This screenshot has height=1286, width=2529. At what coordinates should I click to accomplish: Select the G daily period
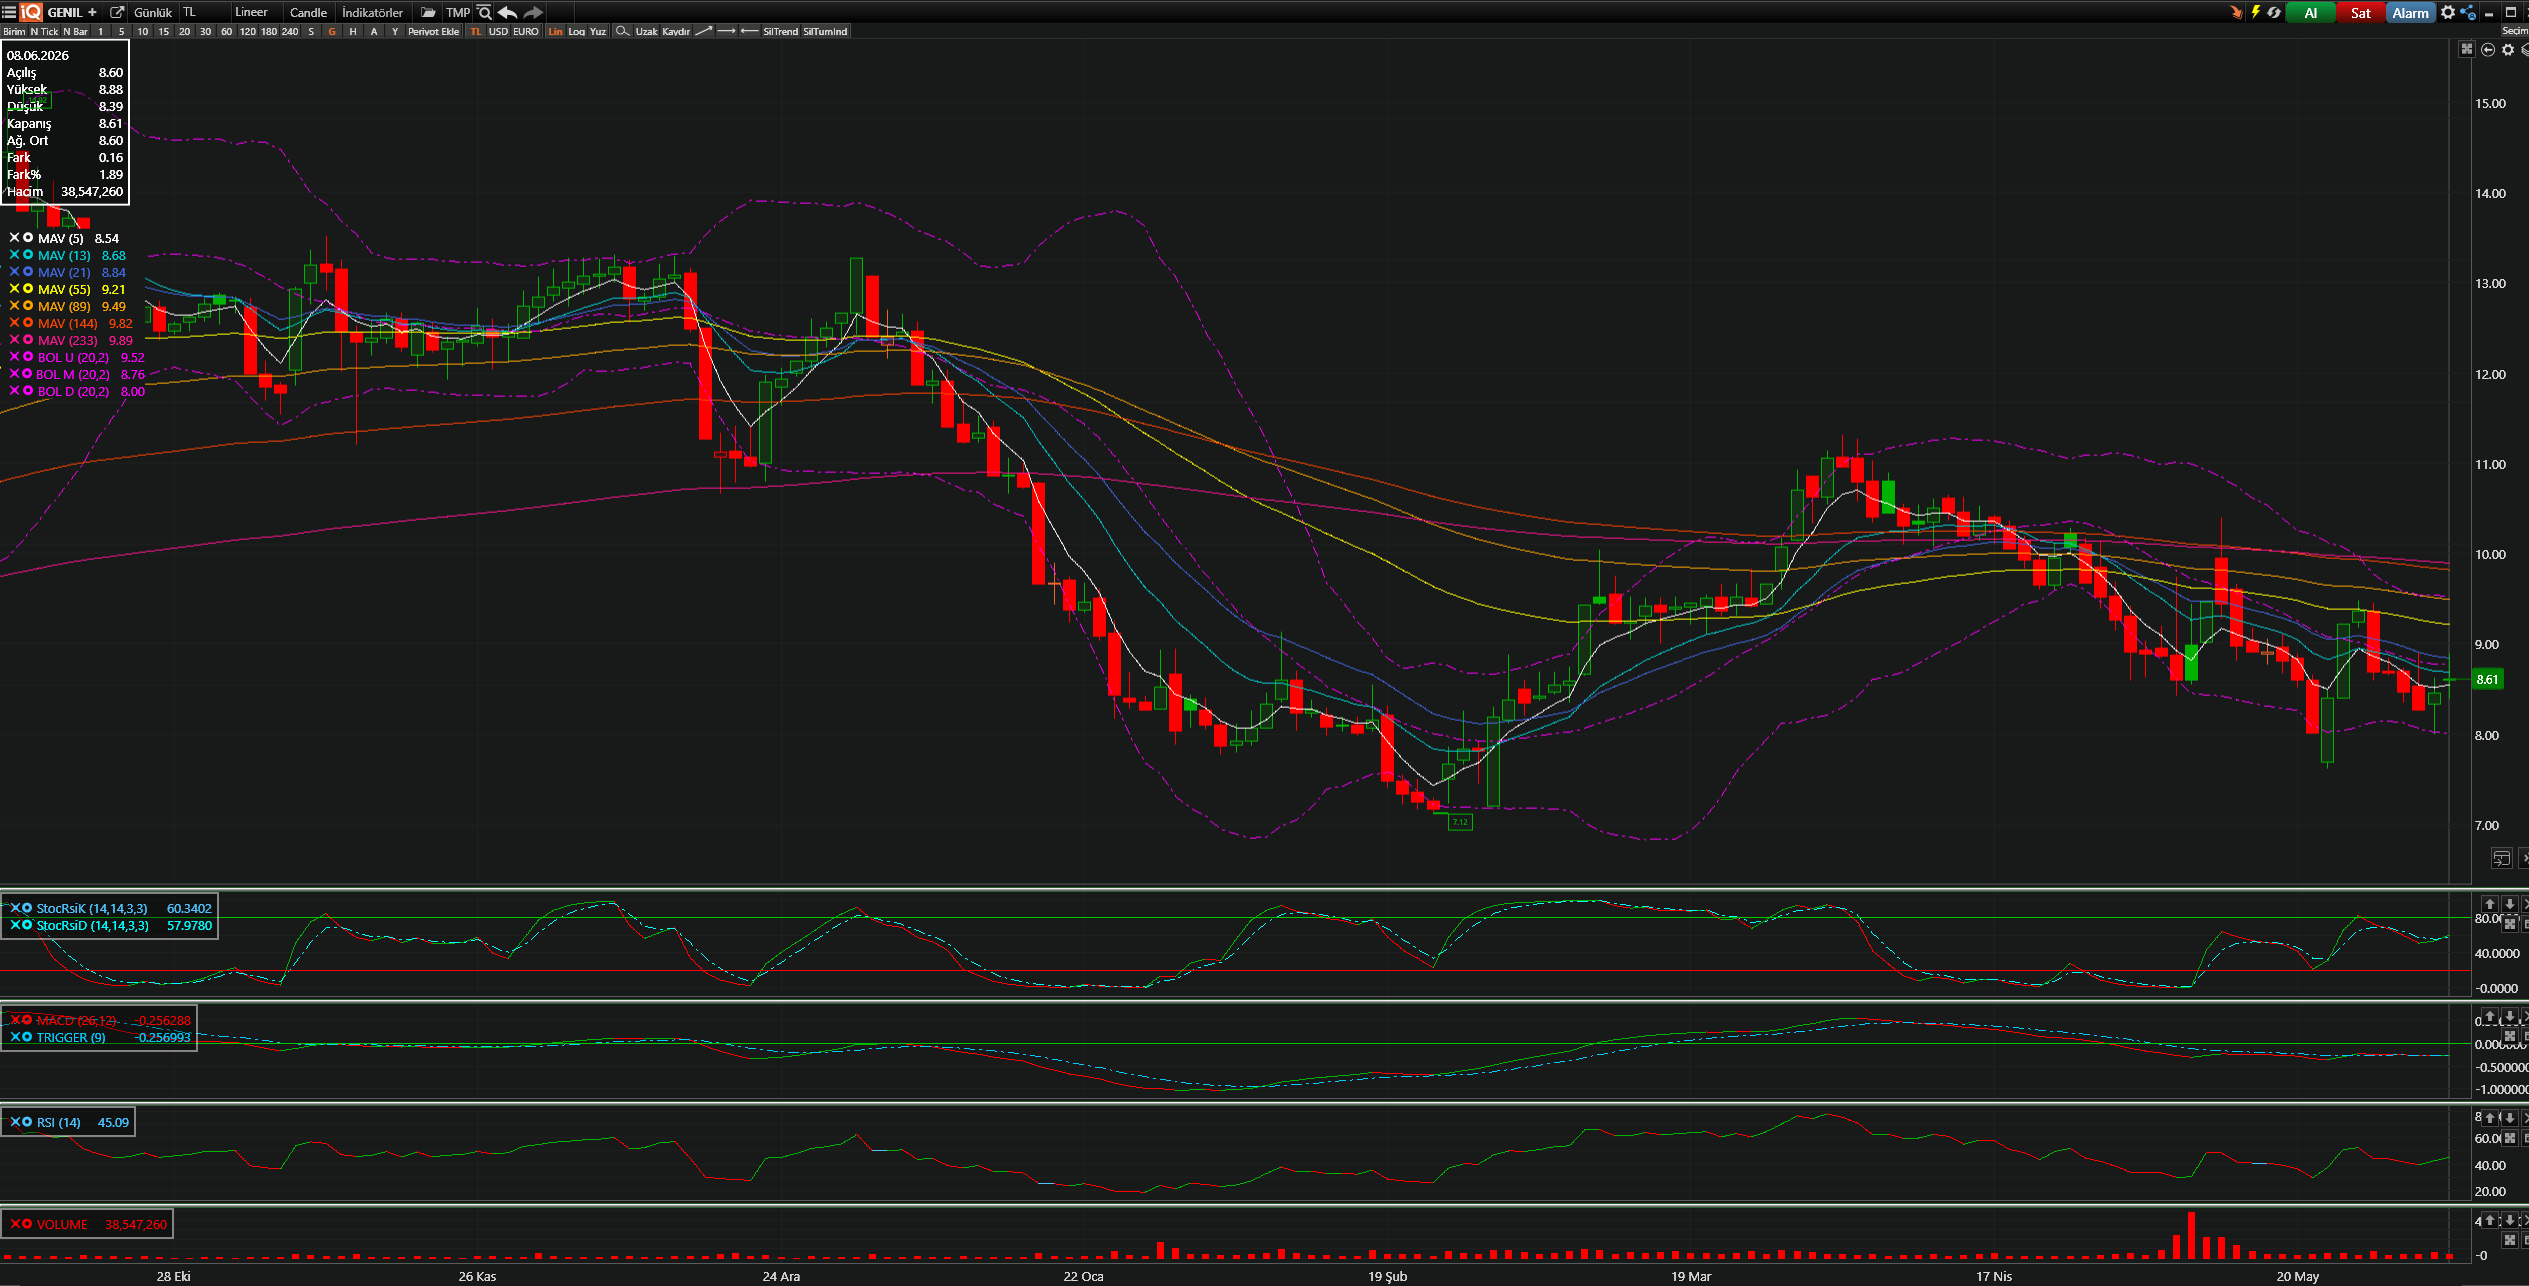click(332, 31)
